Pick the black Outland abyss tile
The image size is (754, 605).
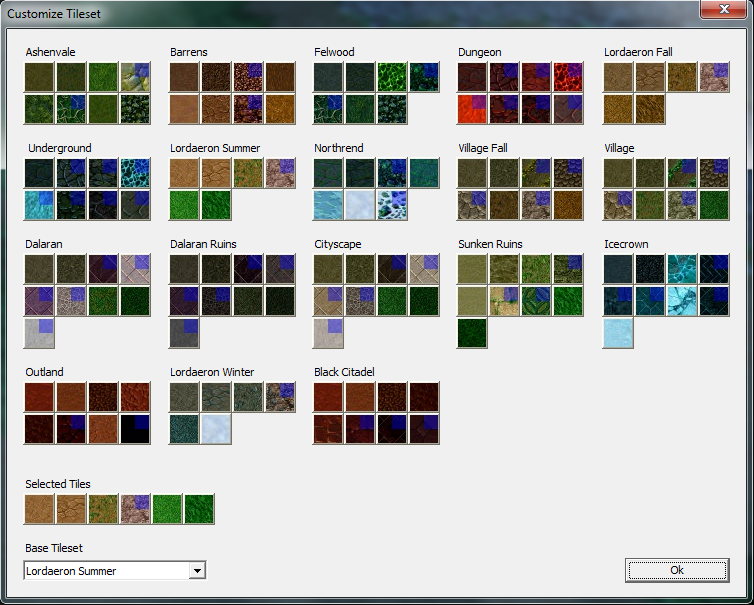pos(135,429)
